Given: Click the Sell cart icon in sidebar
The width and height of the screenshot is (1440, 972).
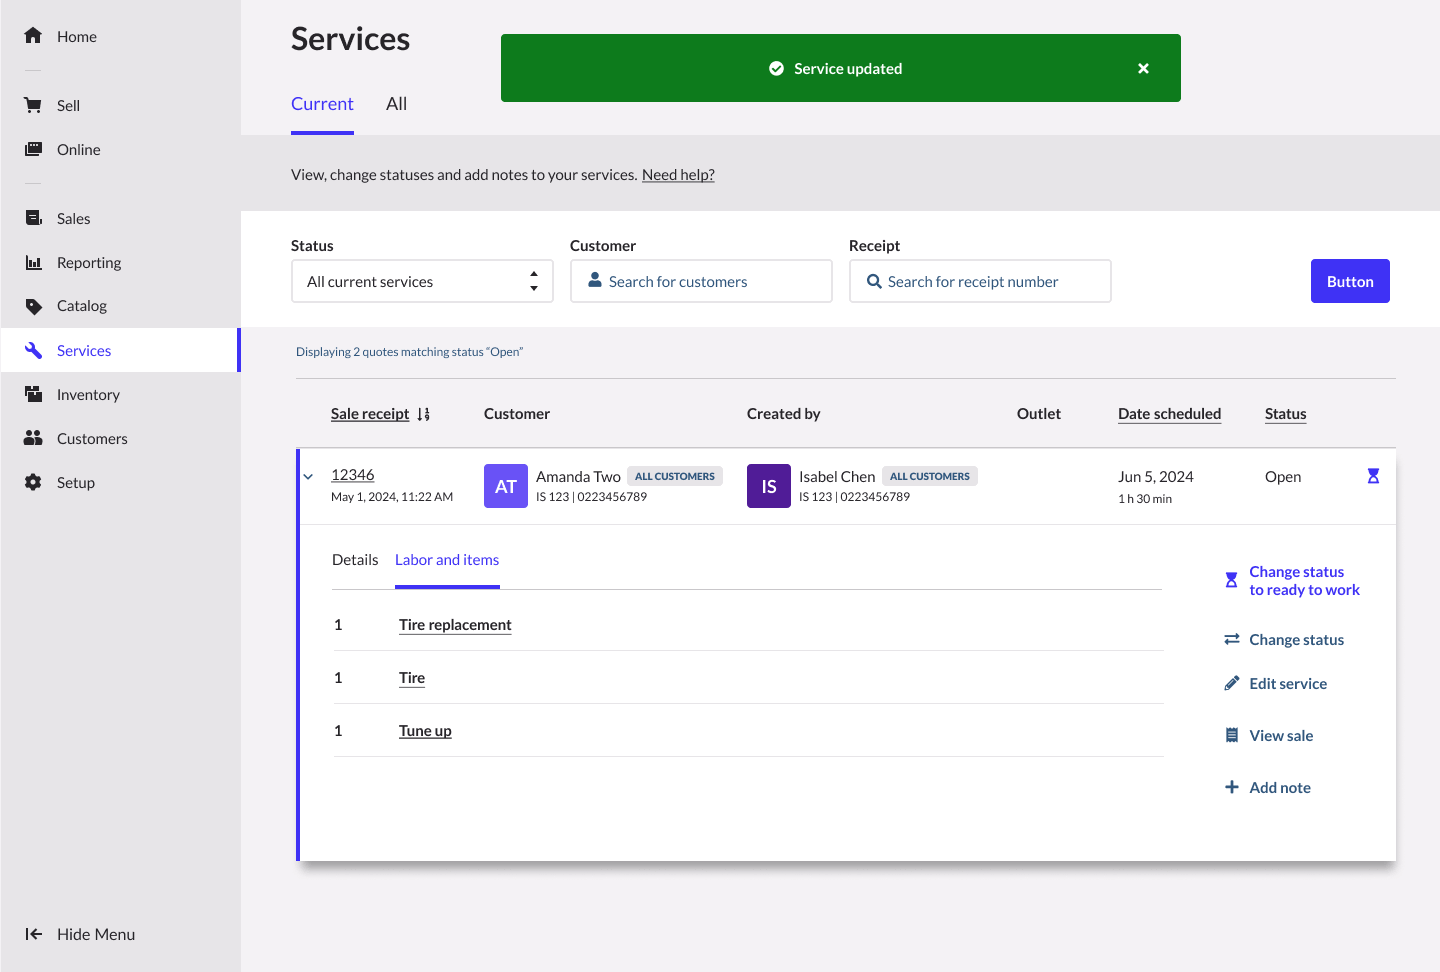Looking at the screenshot, I should [x=33, y=105].
